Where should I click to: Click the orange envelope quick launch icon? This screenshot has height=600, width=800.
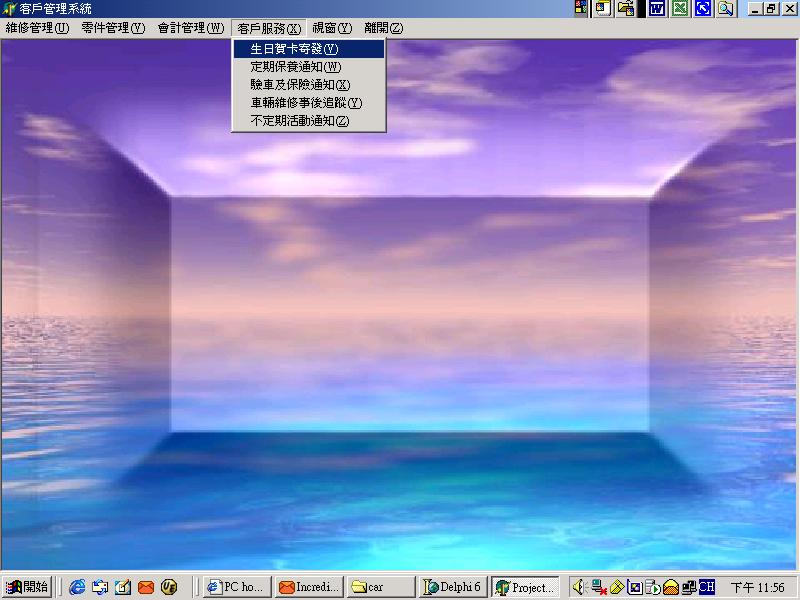146,587
